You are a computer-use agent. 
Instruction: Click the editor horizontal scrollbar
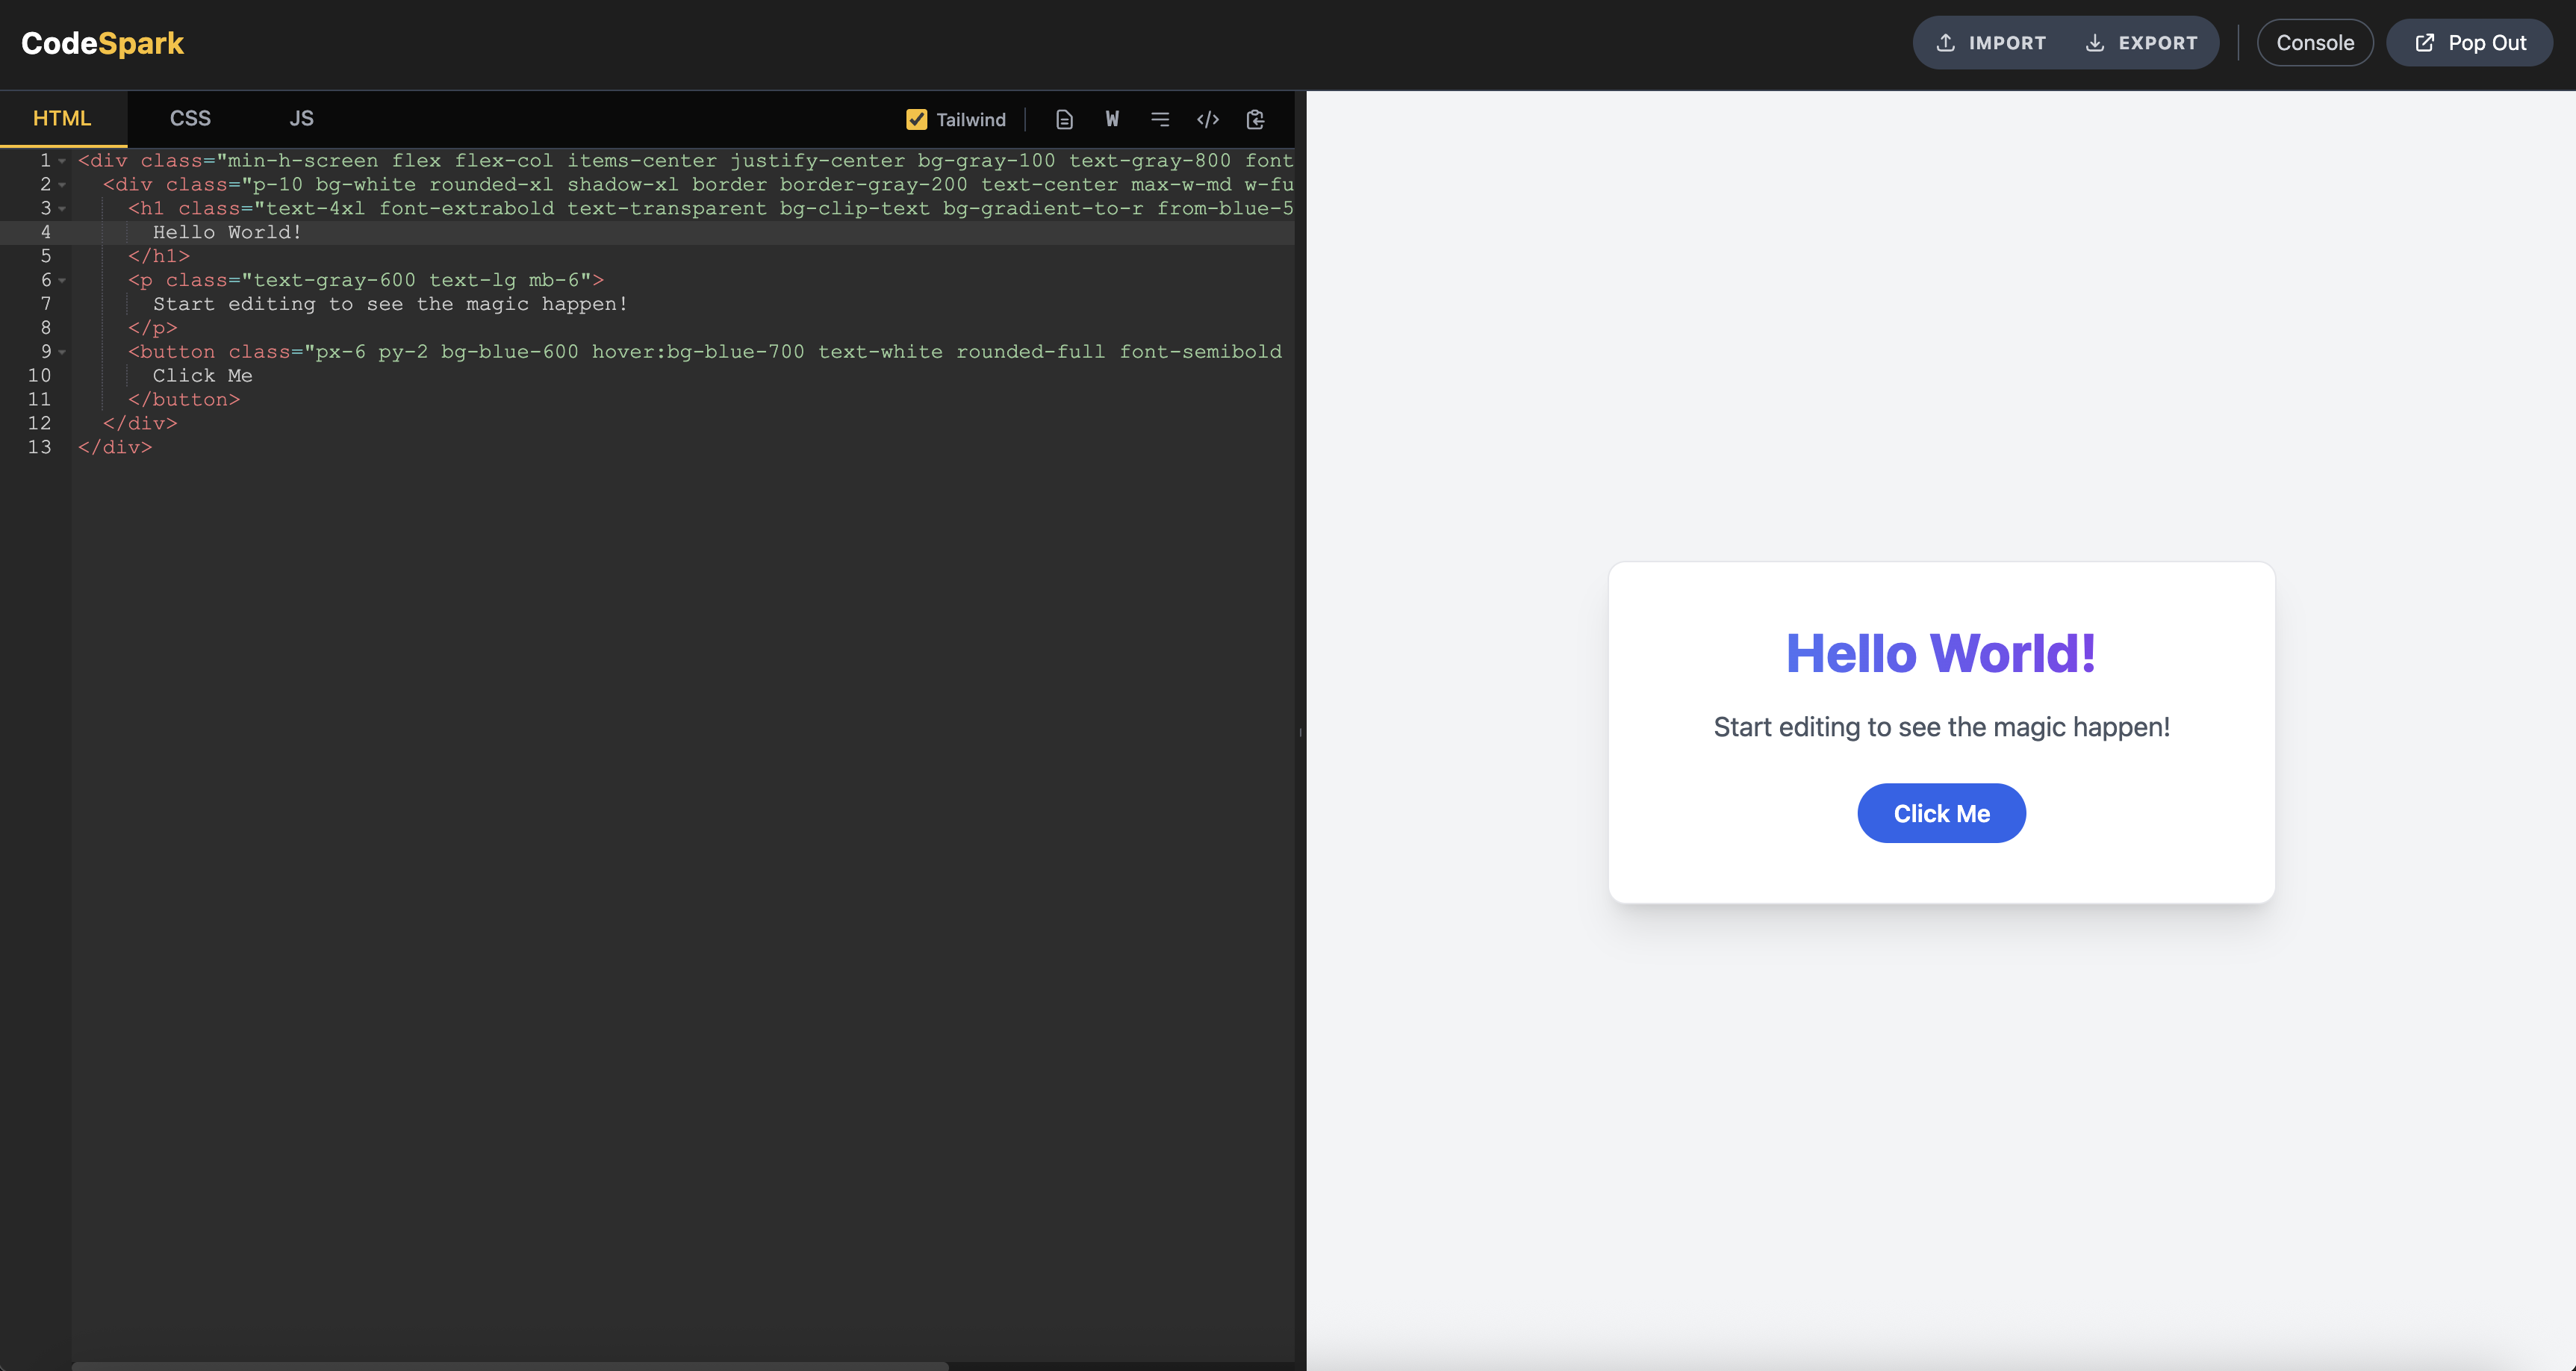coord(510,1365)
